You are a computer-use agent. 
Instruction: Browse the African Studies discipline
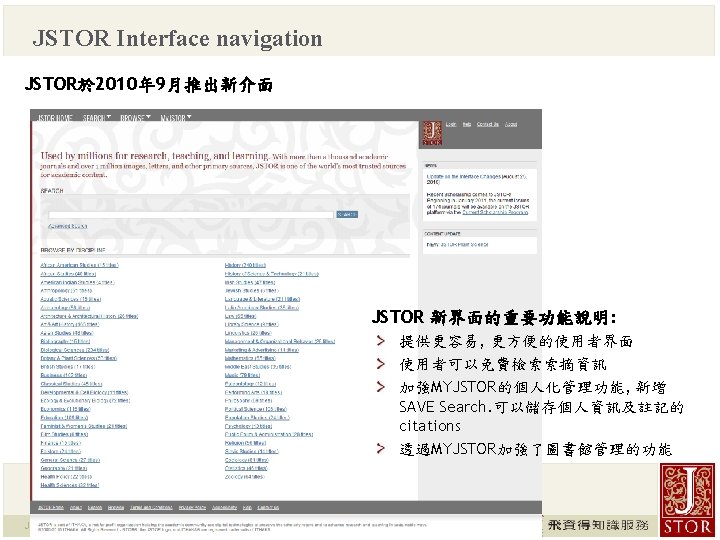[68, 274]
